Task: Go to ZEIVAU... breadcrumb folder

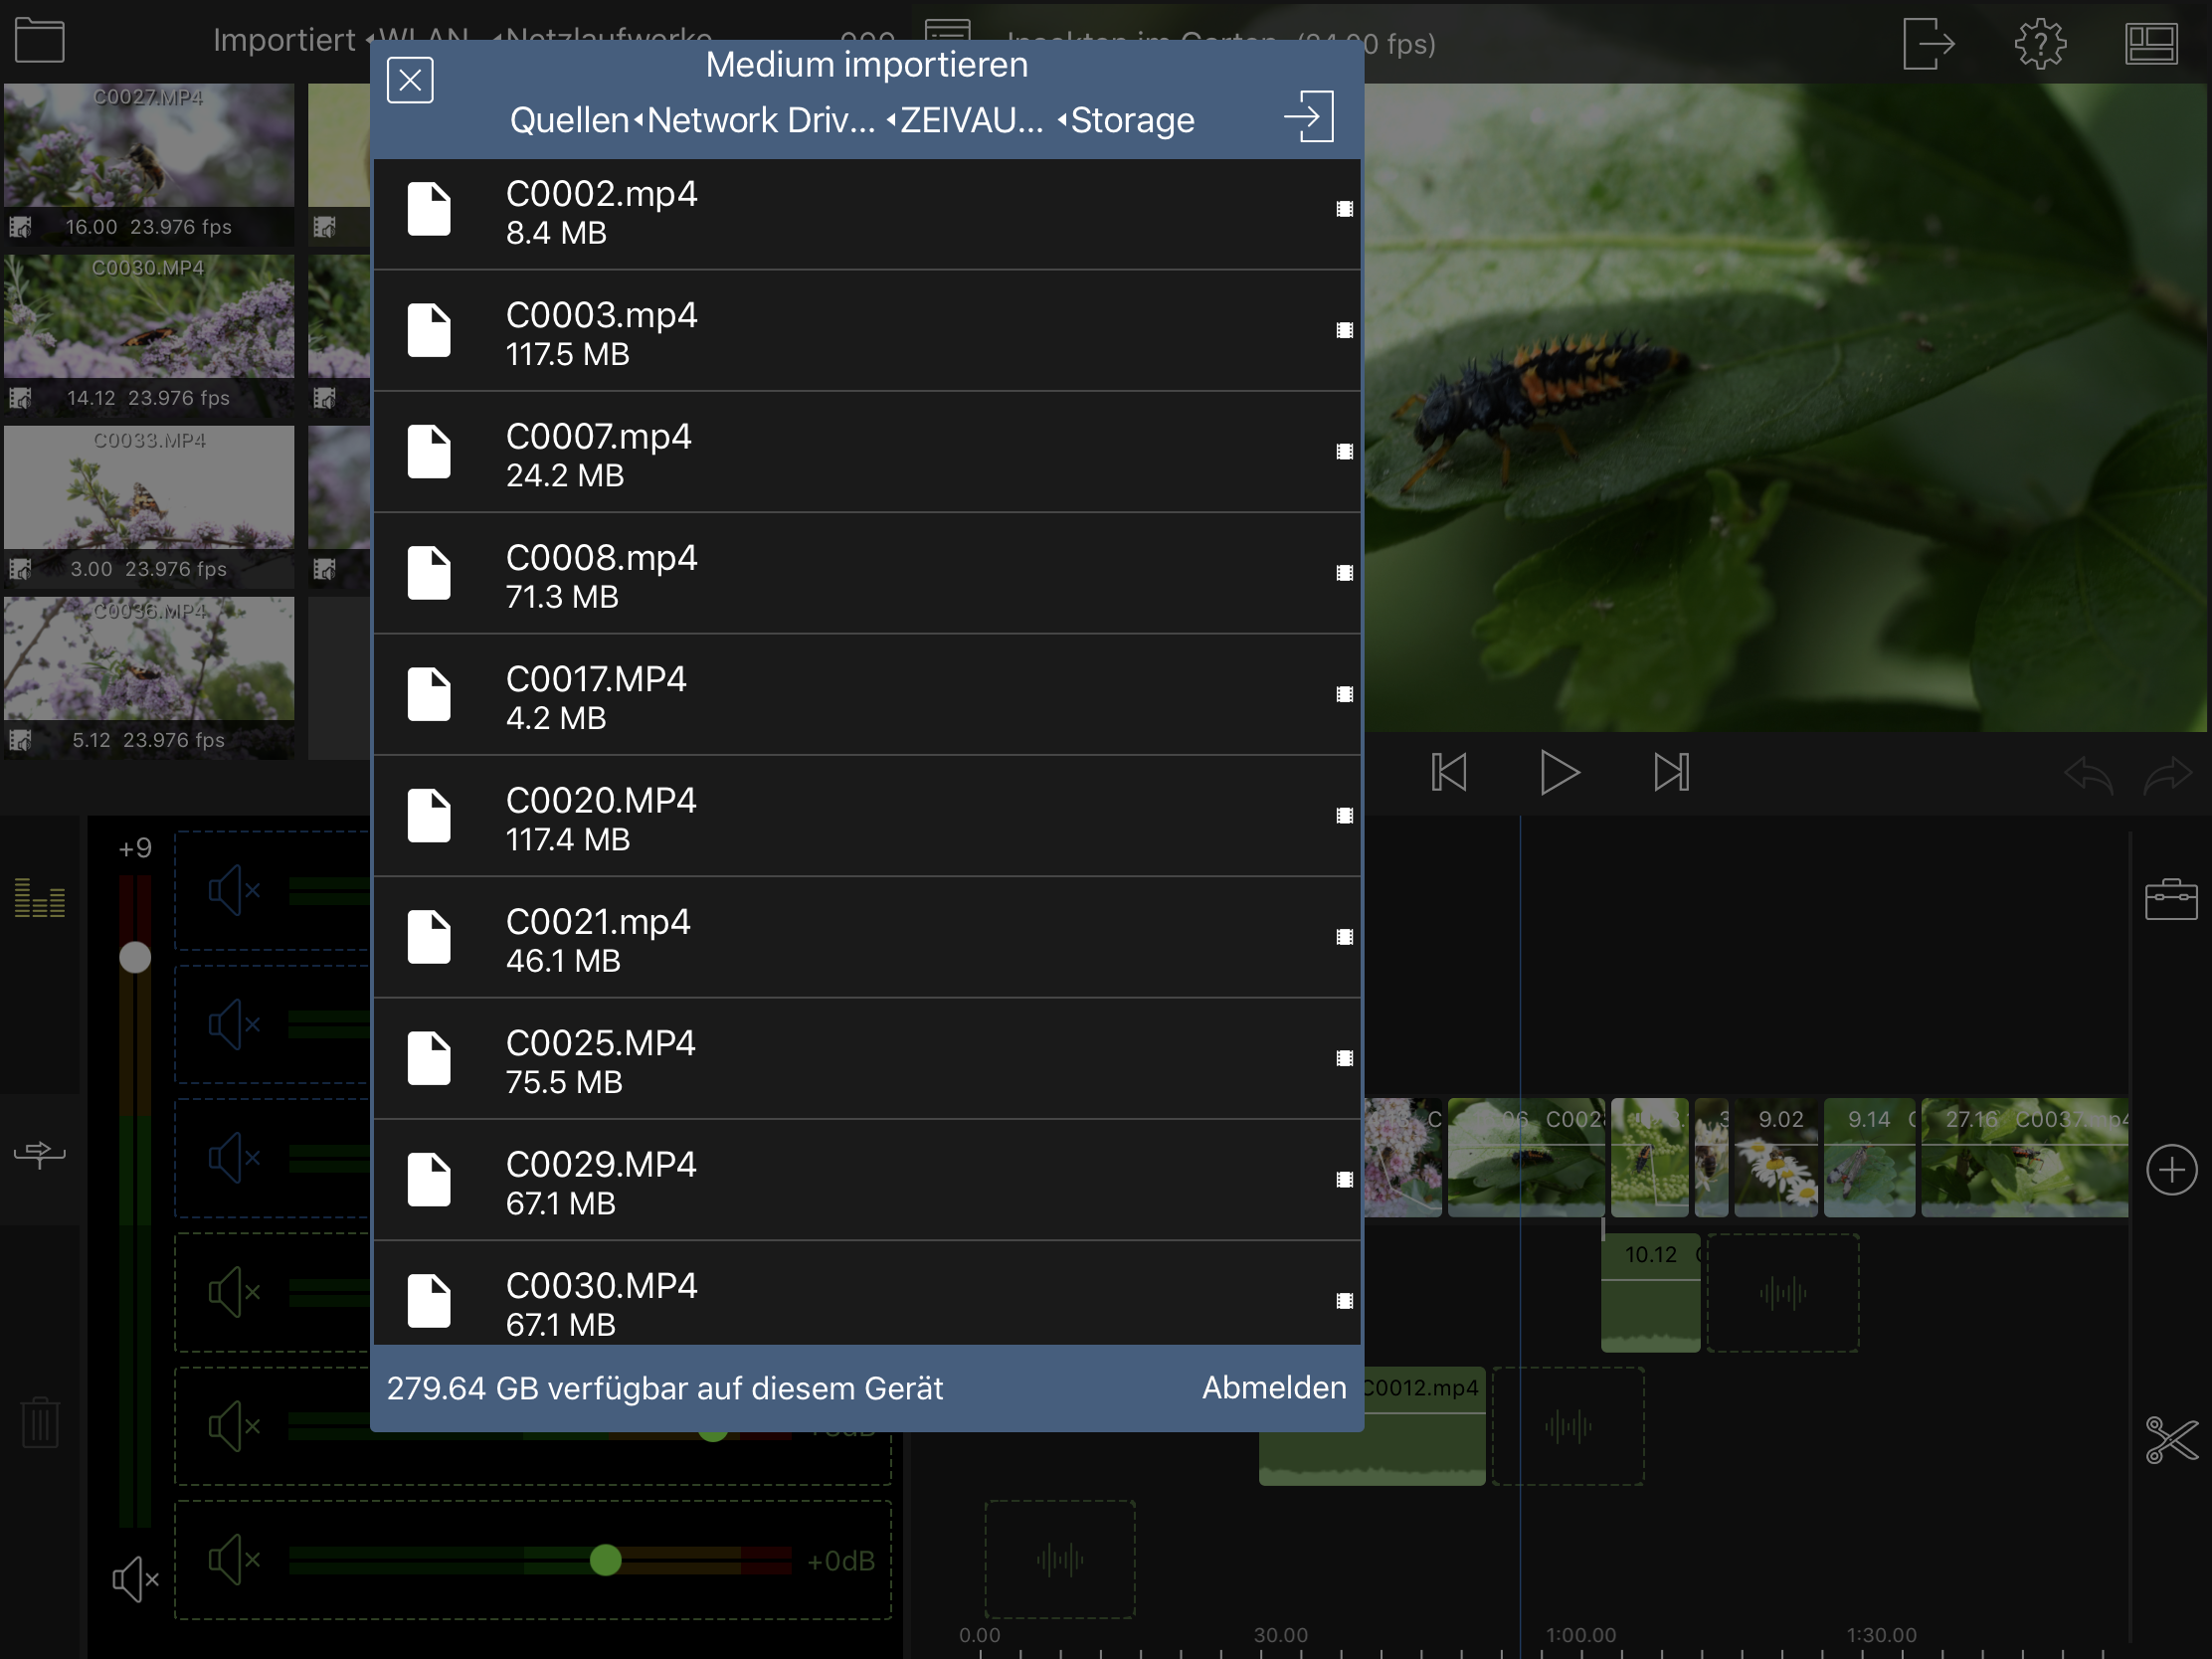Action: (x=970, y=121)
